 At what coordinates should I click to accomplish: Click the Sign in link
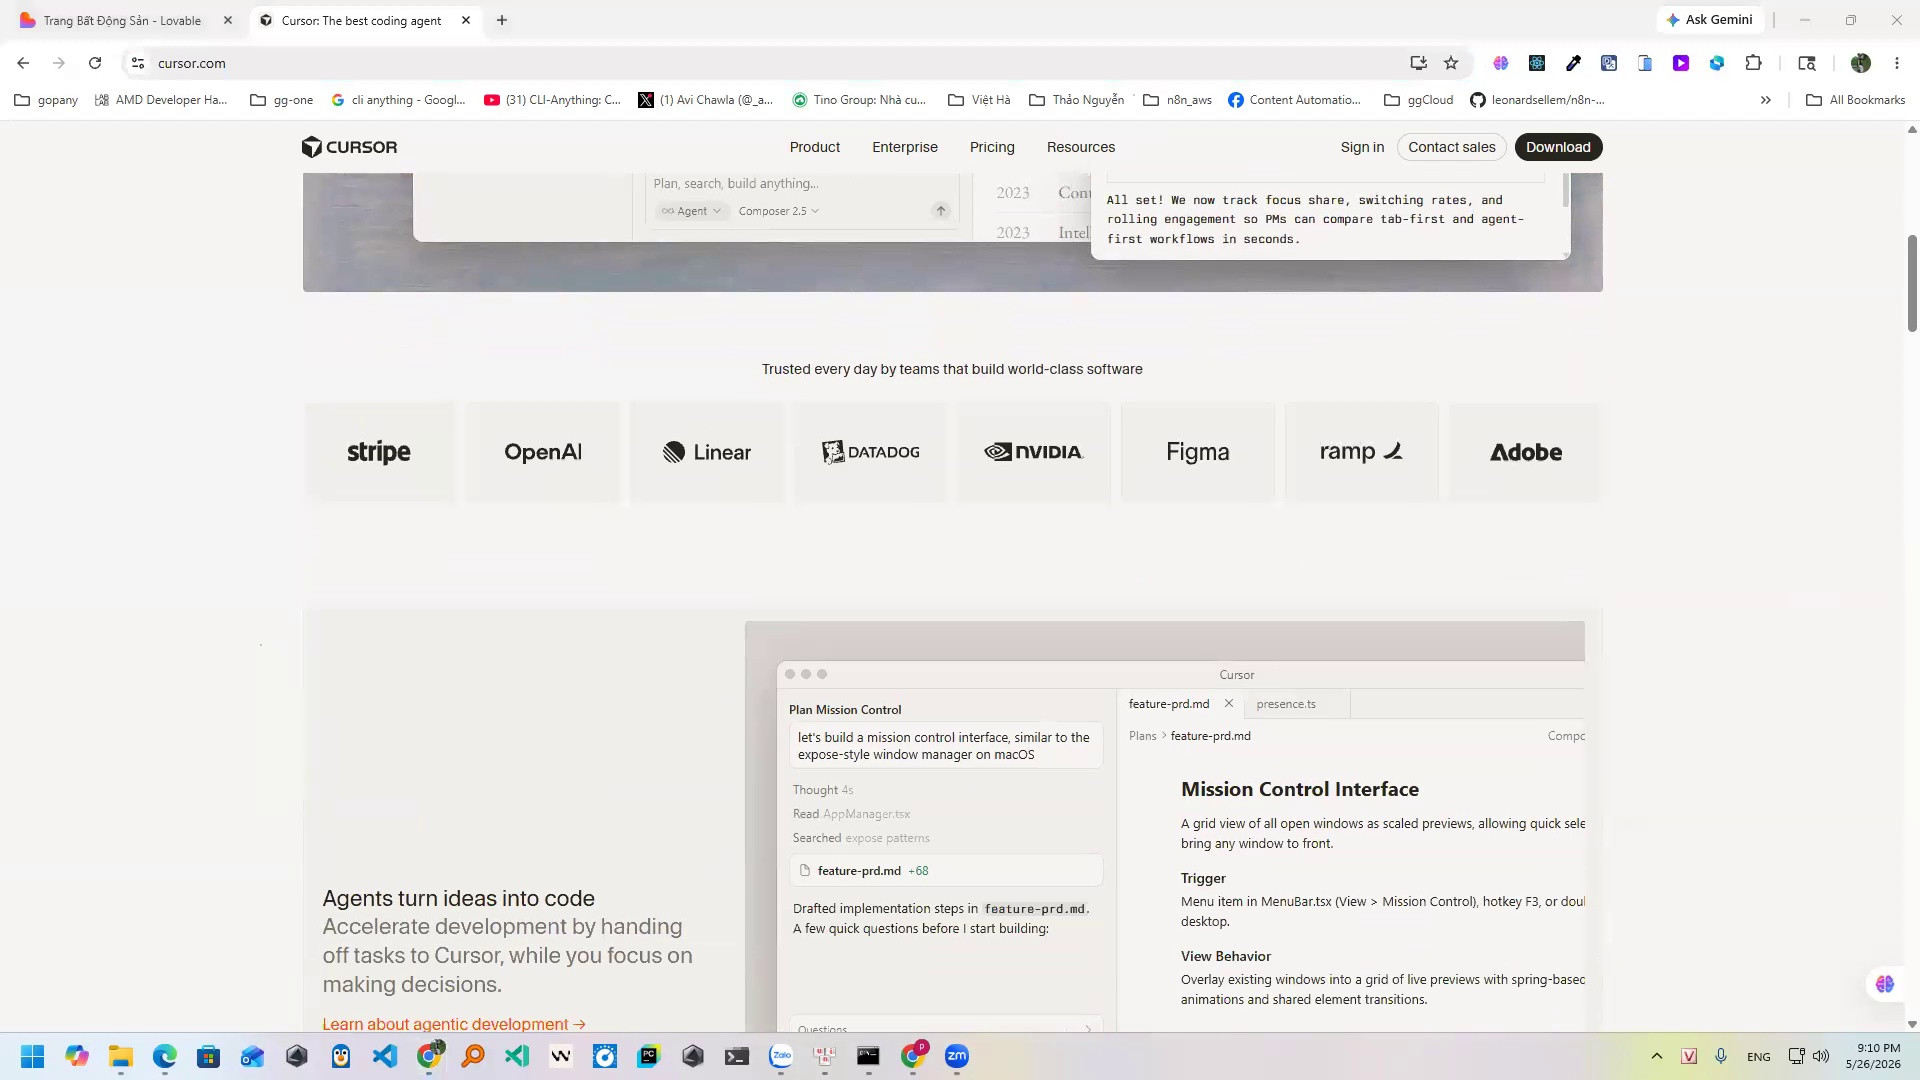tap(1362, 147)
